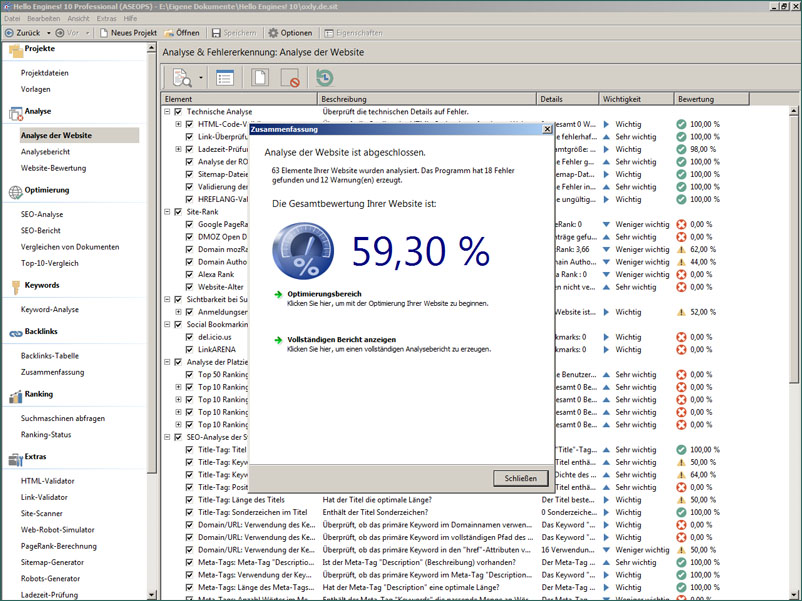
Task: Toggle the Site-Rank checkbox
Action: [178, 212]
